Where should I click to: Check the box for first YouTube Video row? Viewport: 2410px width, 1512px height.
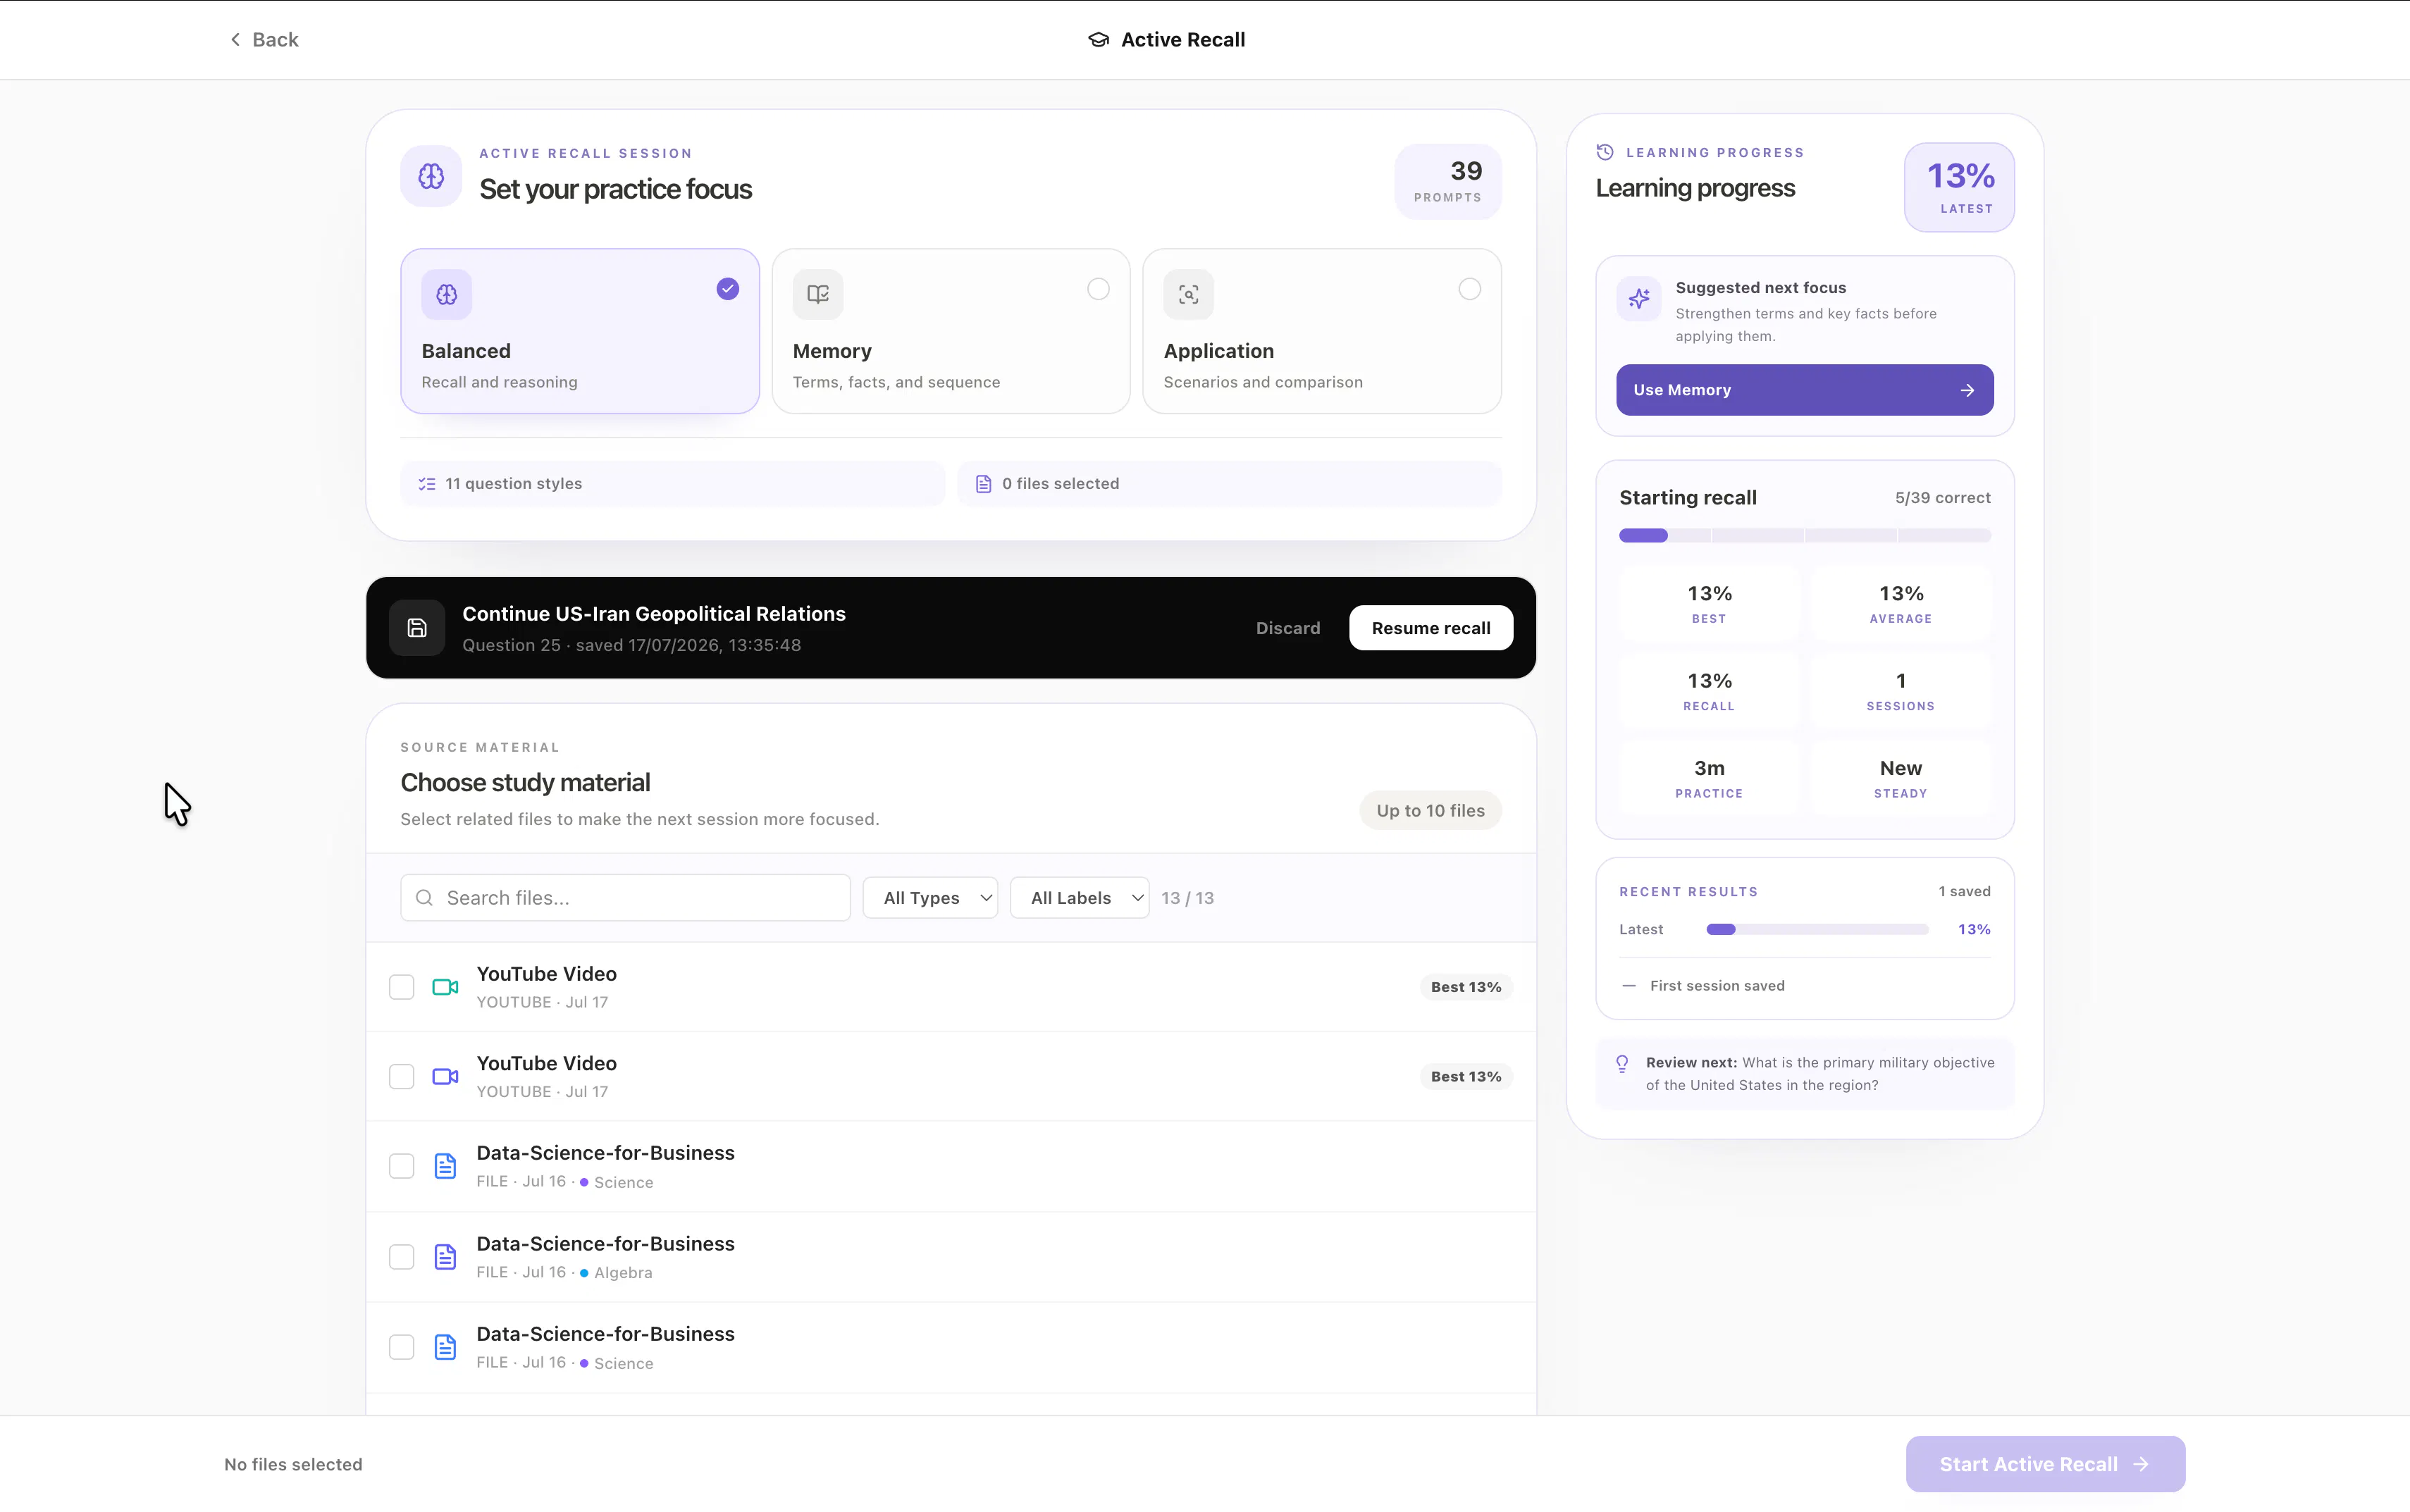point(401,987)
